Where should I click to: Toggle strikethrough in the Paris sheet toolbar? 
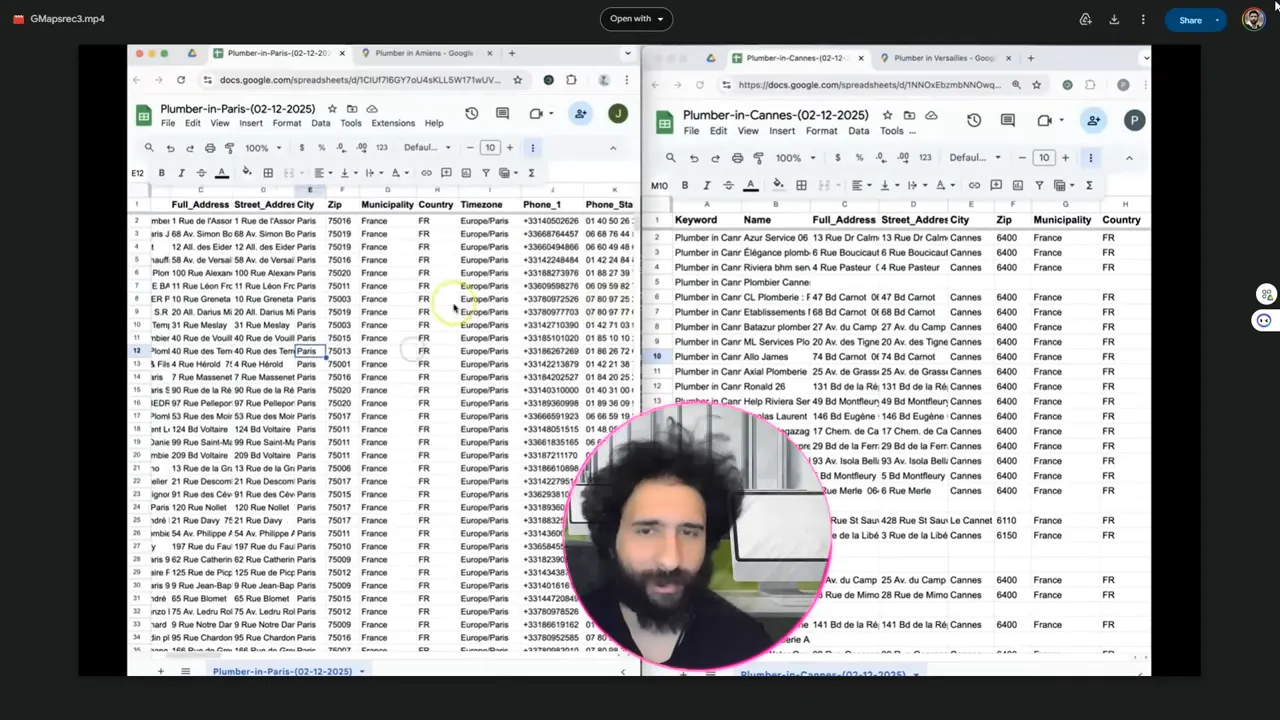coord(201,173)
